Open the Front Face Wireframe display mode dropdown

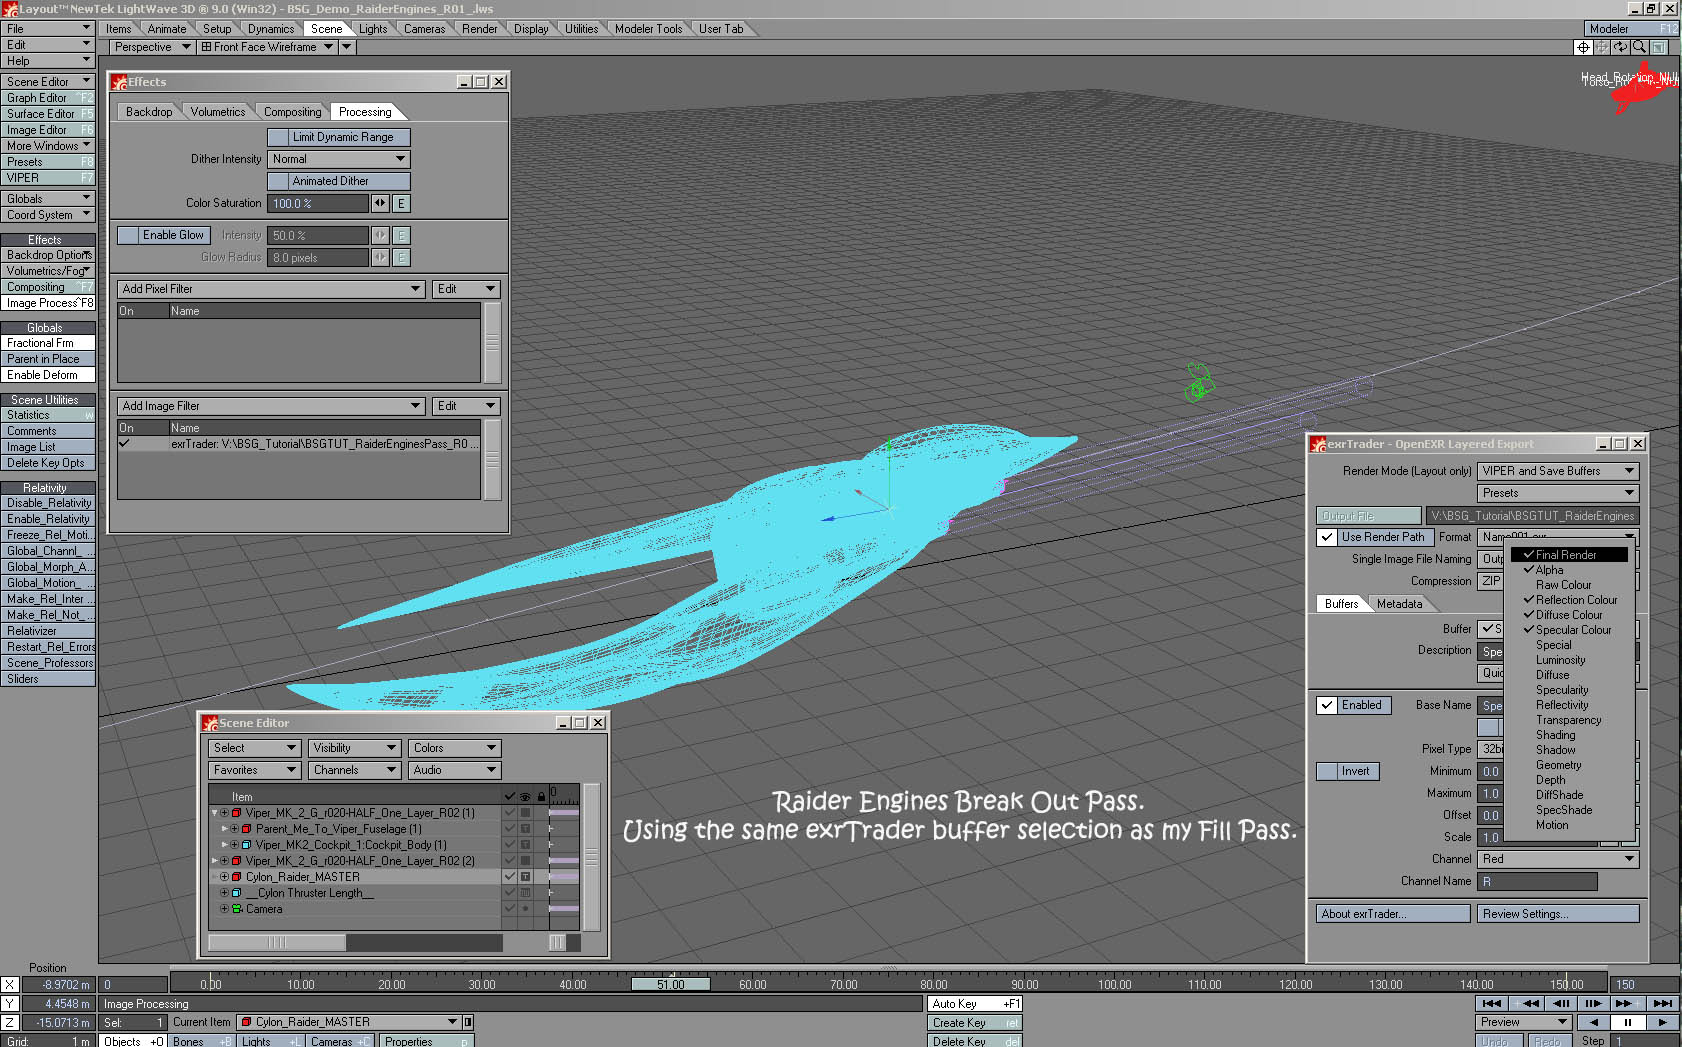266,47
